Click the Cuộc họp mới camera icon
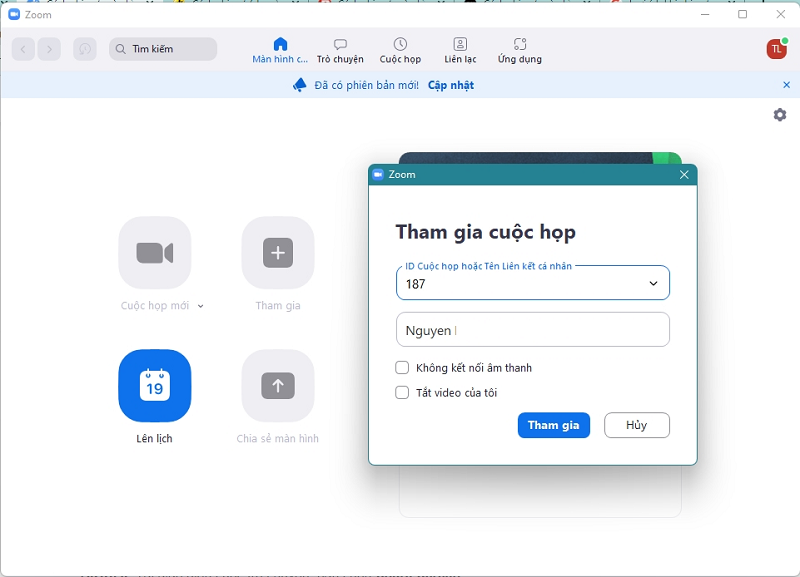The height and width of the screenshot is (577, 800). click(154, 253)
